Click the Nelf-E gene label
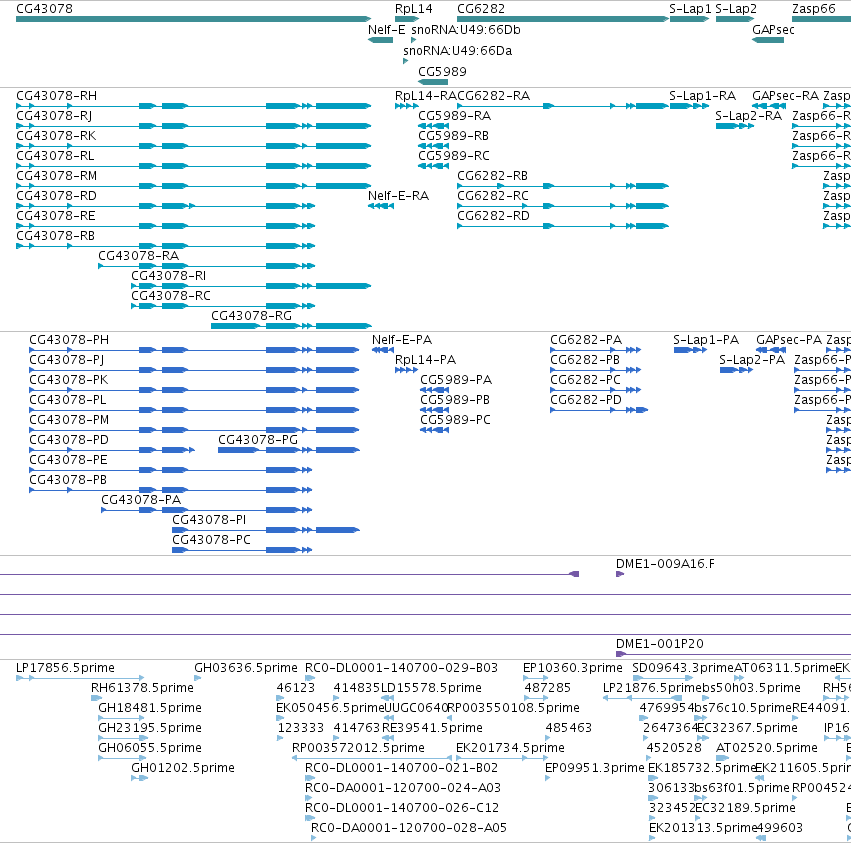 [386, 30]
